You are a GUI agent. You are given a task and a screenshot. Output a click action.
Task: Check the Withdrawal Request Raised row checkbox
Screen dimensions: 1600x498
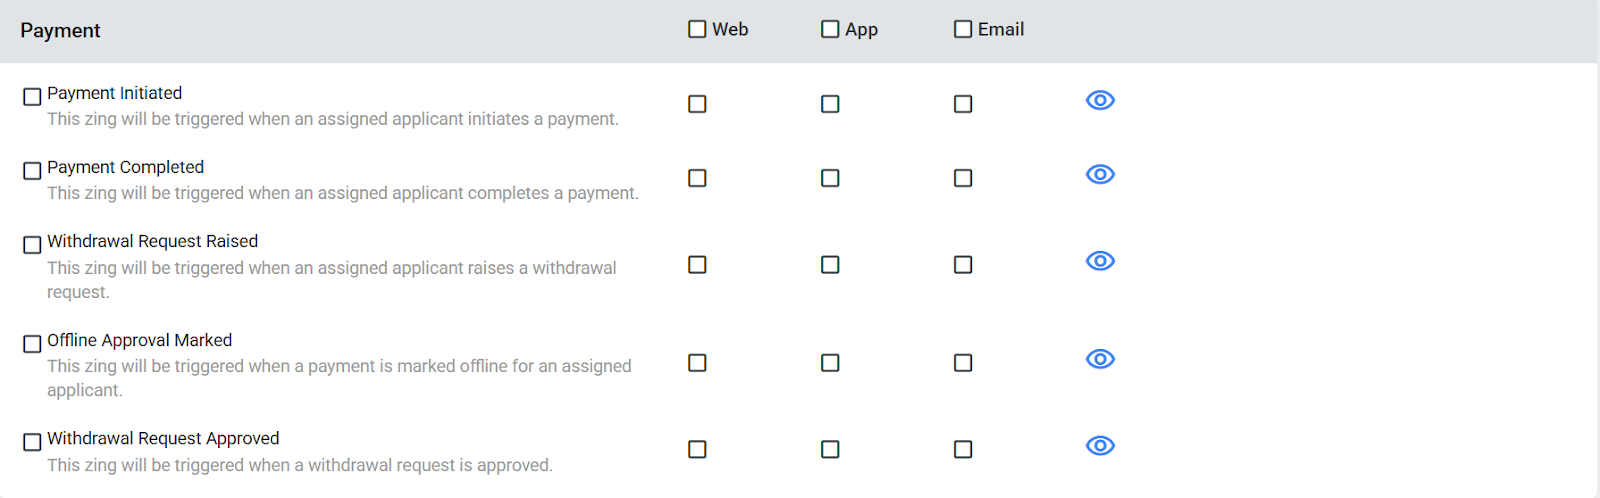click(32, 244)
